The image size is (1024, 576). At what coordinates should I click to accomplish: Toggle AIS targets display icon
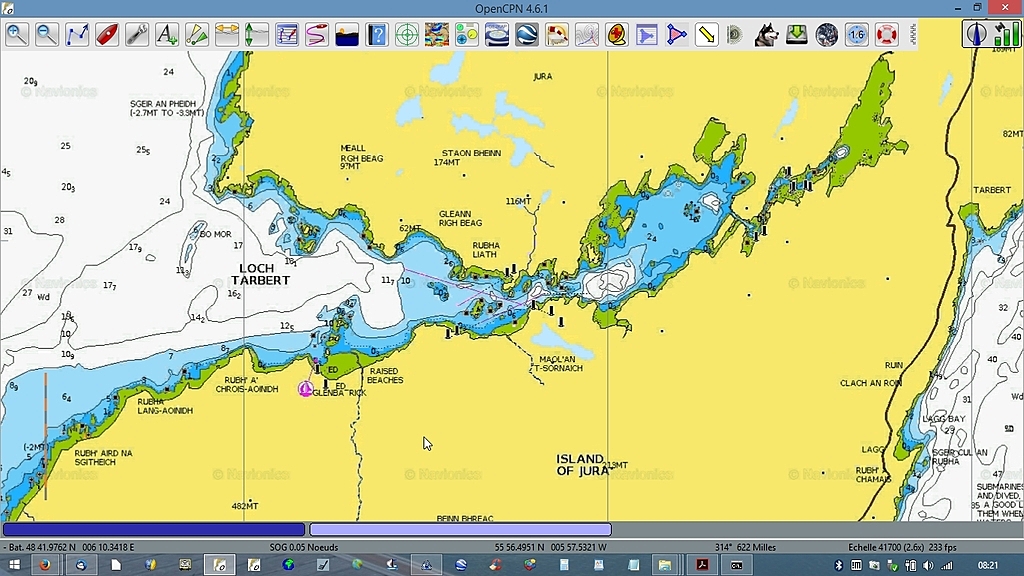pos(197,35)
